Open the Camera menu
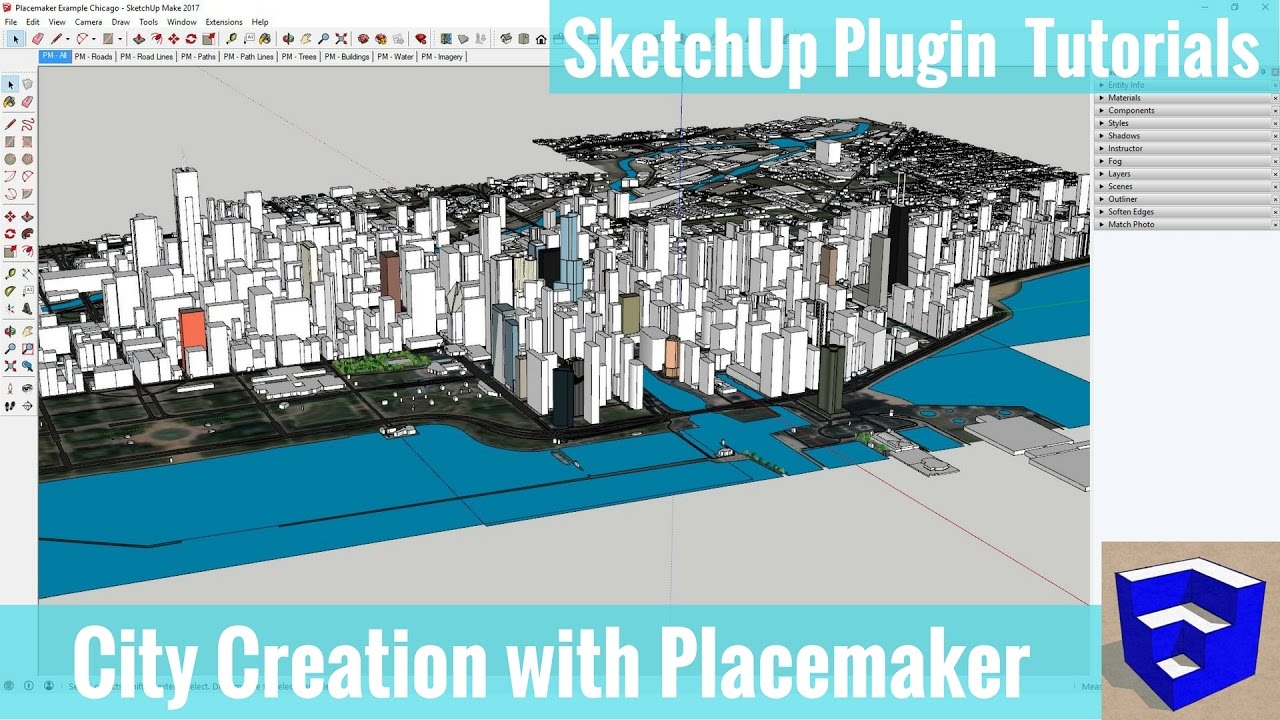Screen dimensions: 1280x720 click(88, 21)
